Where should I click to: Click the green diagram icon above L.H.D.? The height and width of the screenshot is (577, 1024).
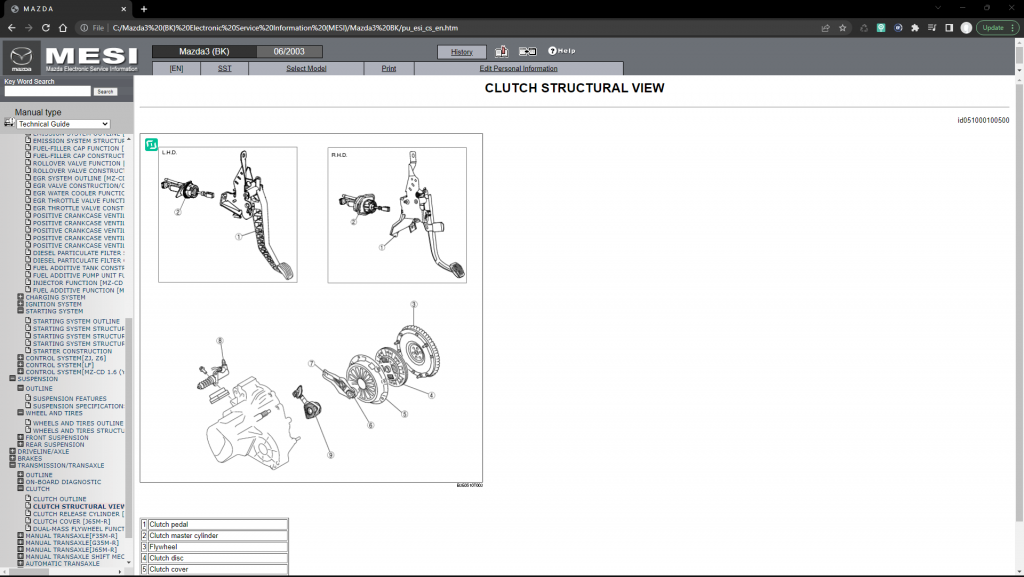click(x=151, y=144)
